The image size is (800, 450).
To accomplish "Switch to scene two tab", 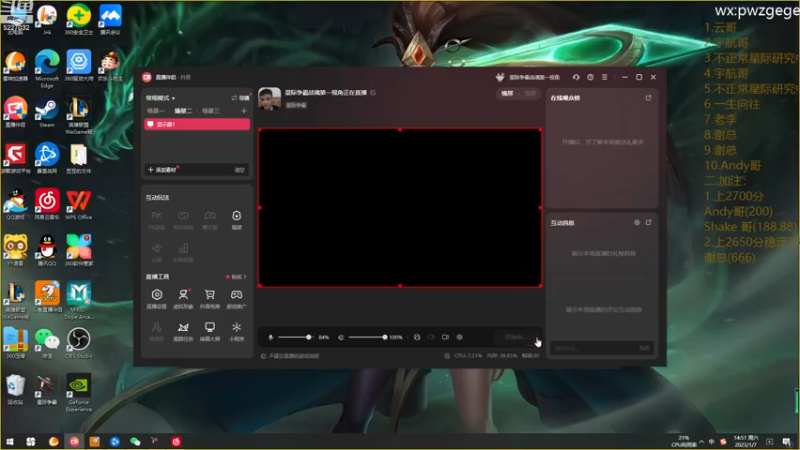I will (183, 111).
